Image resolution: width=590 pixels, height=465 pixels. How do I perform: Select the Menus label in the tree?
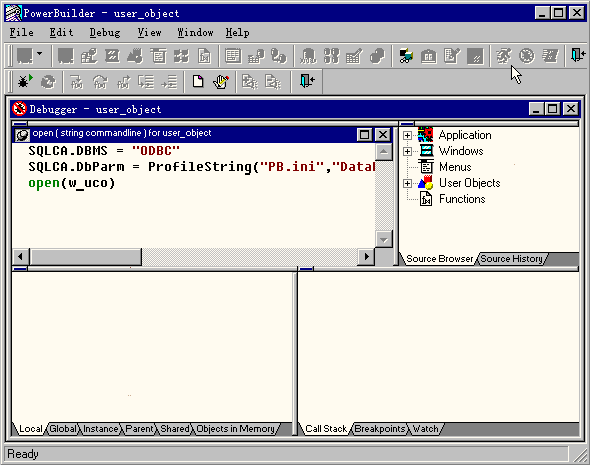click(455, 167)
